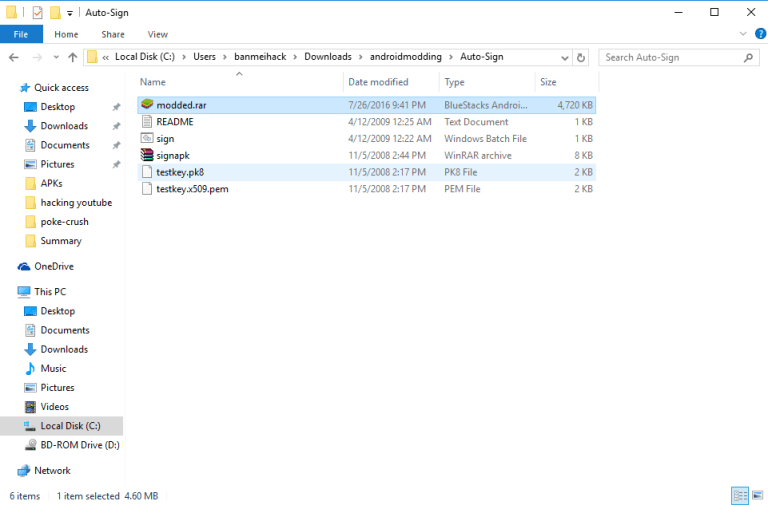The image size is (768, 505).
Task: Click Quick access in the navigation pane
Action: click(54, 87)
